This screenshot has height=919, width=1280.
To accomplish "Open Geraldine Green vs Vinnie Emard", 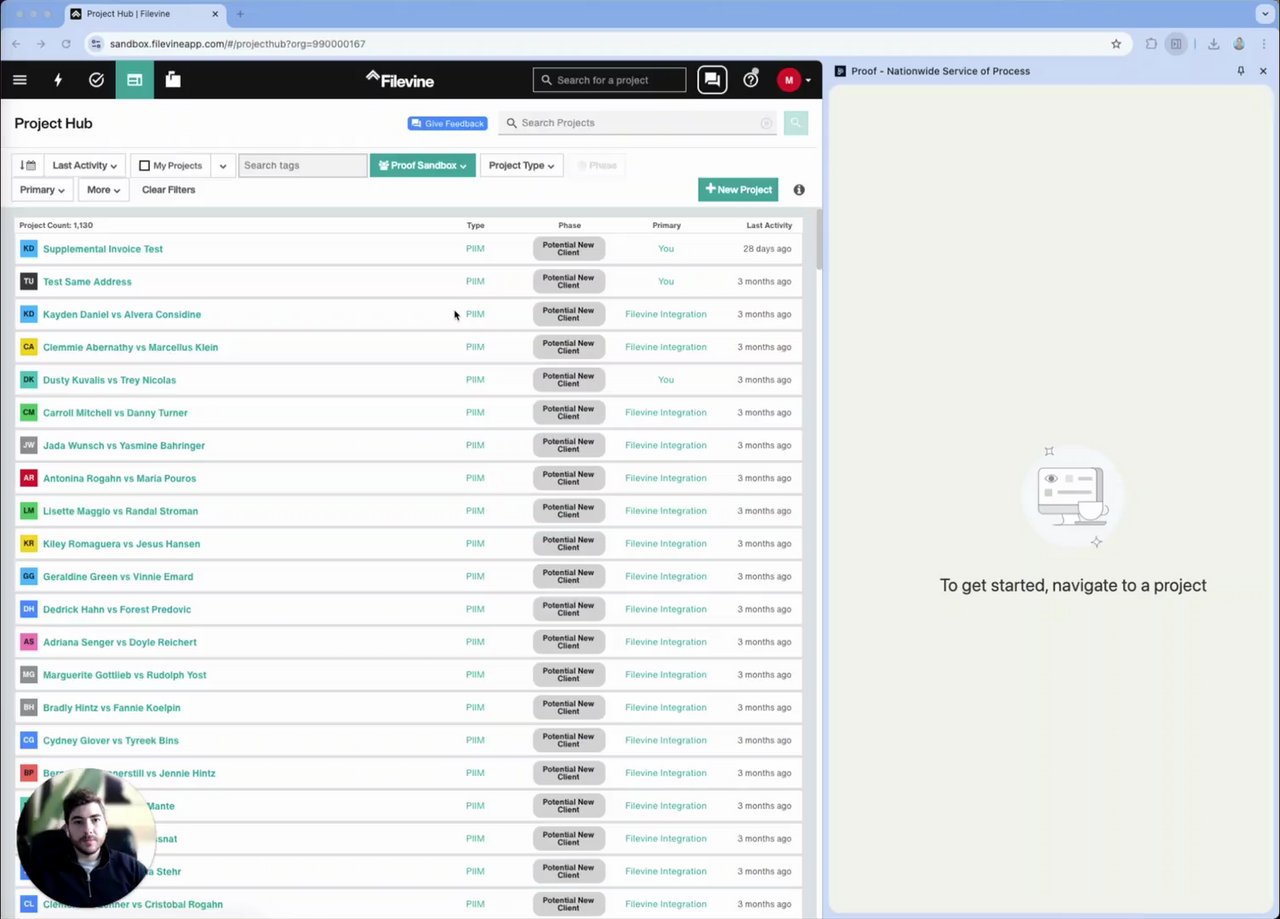I will tap(118, 577).
